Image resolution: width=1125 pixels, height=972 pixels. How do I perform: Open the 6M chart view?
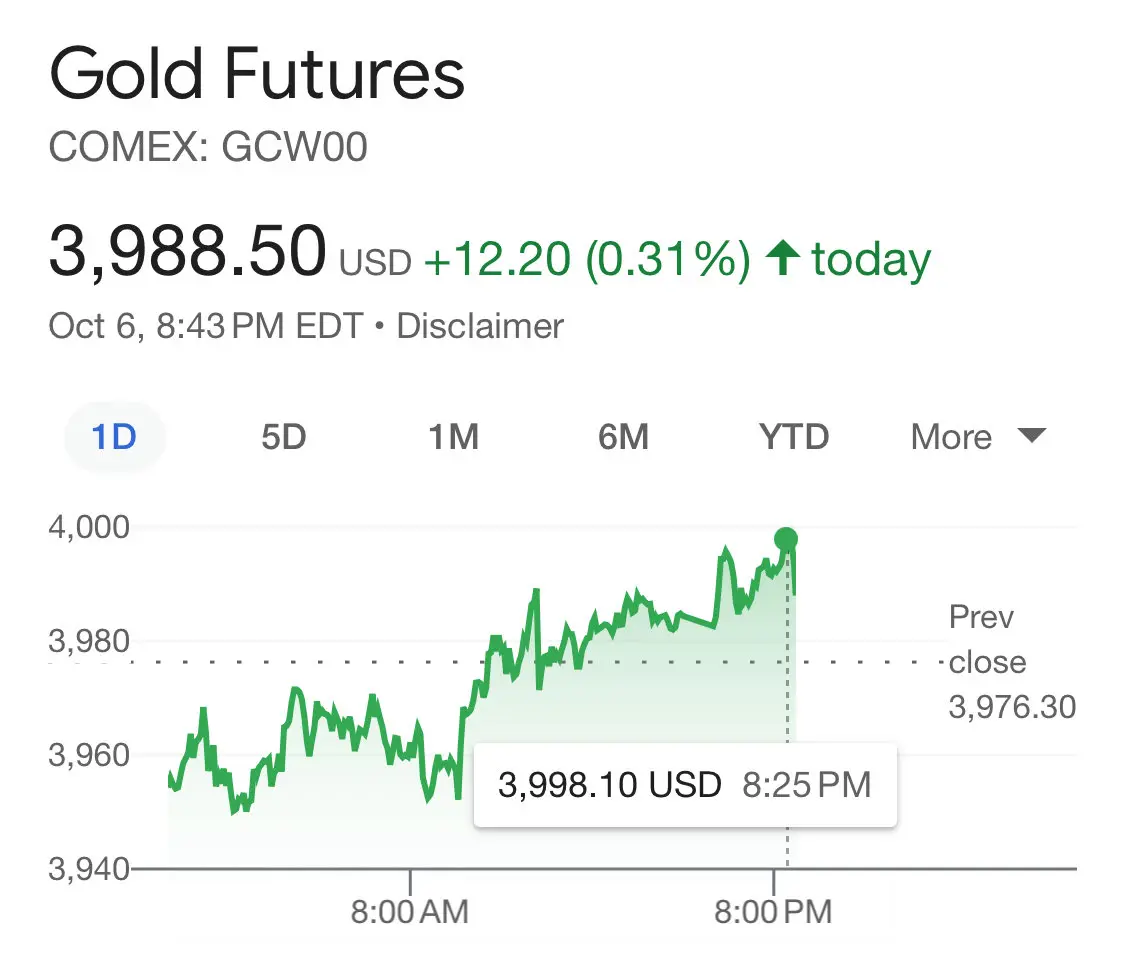pyautogui.click(x=623, y=437)
